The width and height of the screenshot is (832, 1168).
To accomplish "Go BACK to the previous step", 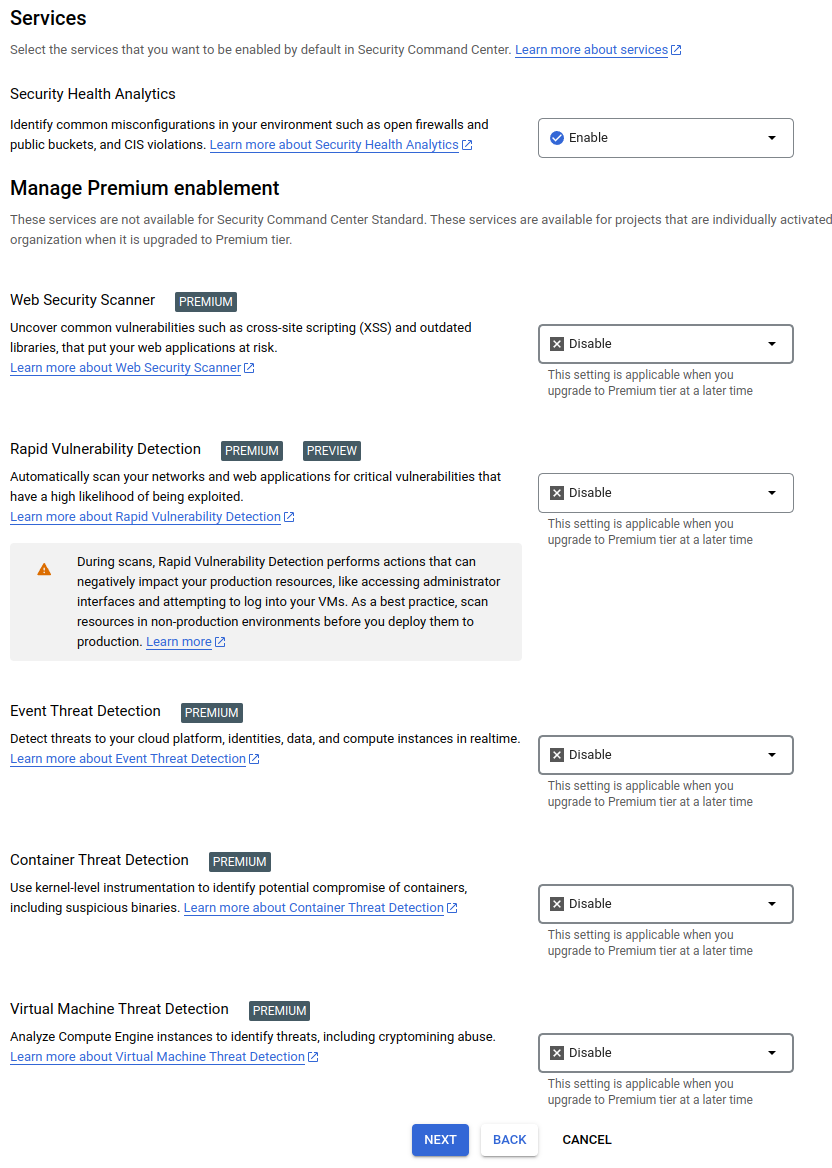I will [509, 1140].
